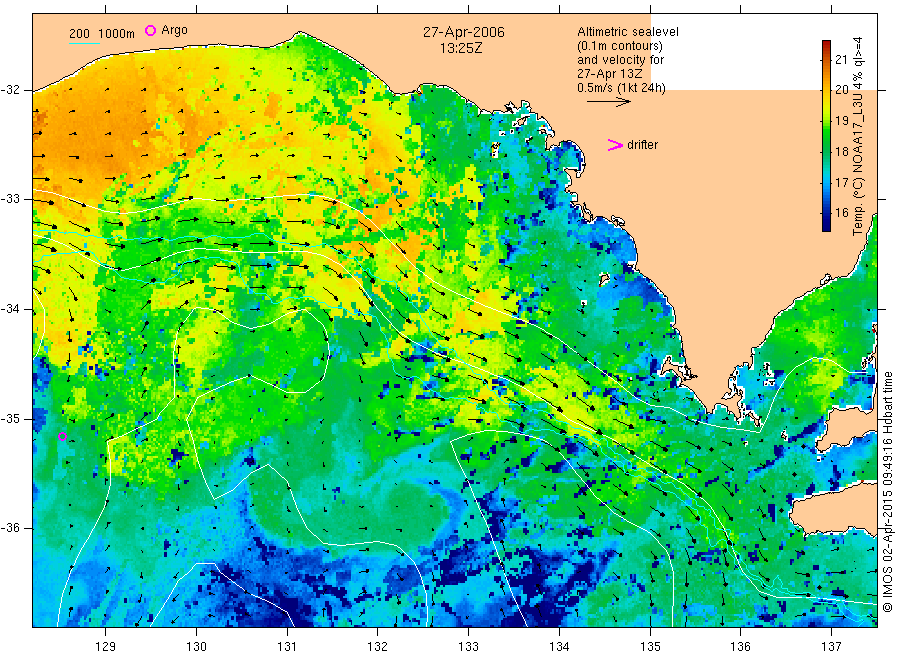Click the 'Altimetric sealevel' legend text
900x660 pixels.
[x=628, y=32]
